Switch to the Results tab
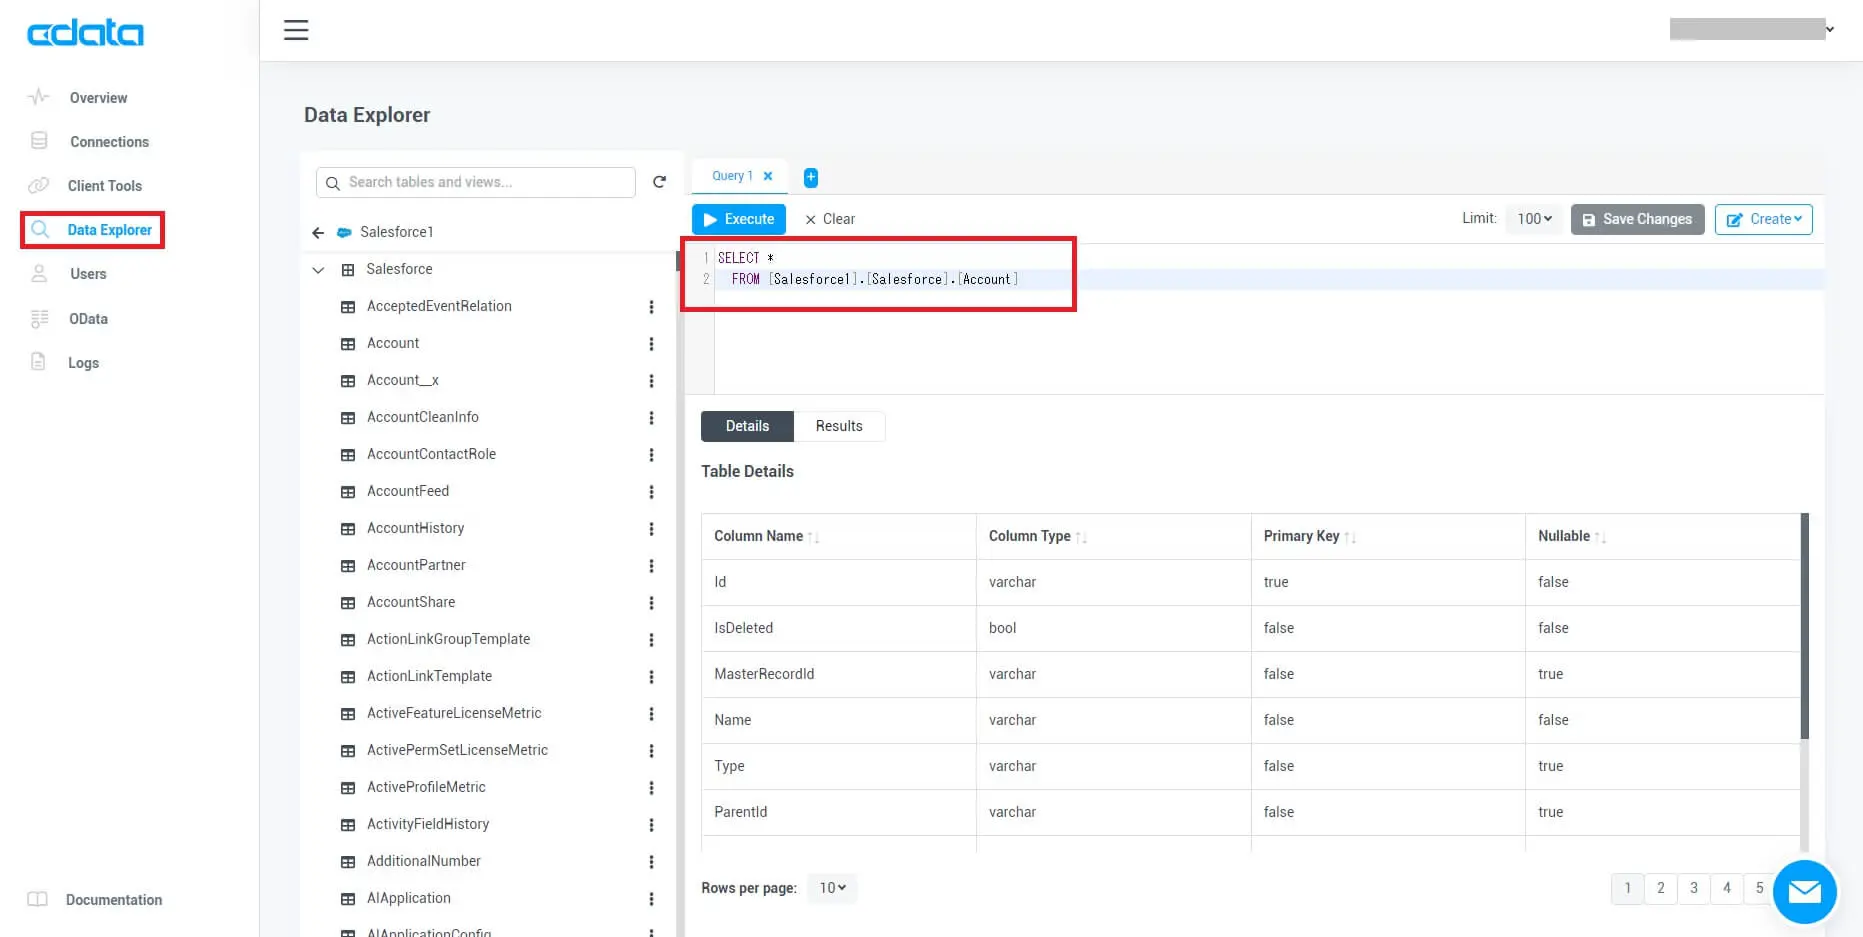The height and width of the screenshot is (937, 1863). tap(839, 426)
